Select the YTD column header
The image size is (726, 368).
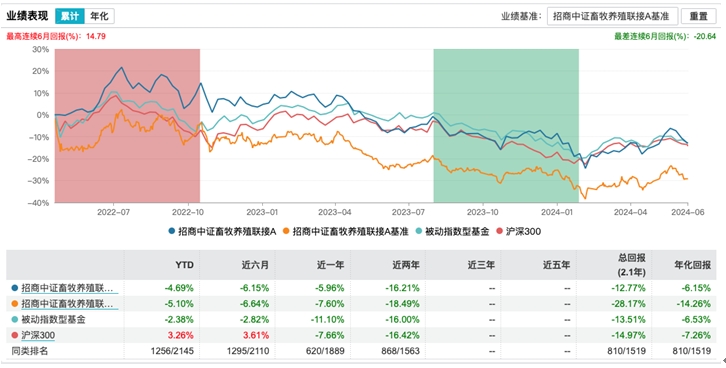[184, 265]
